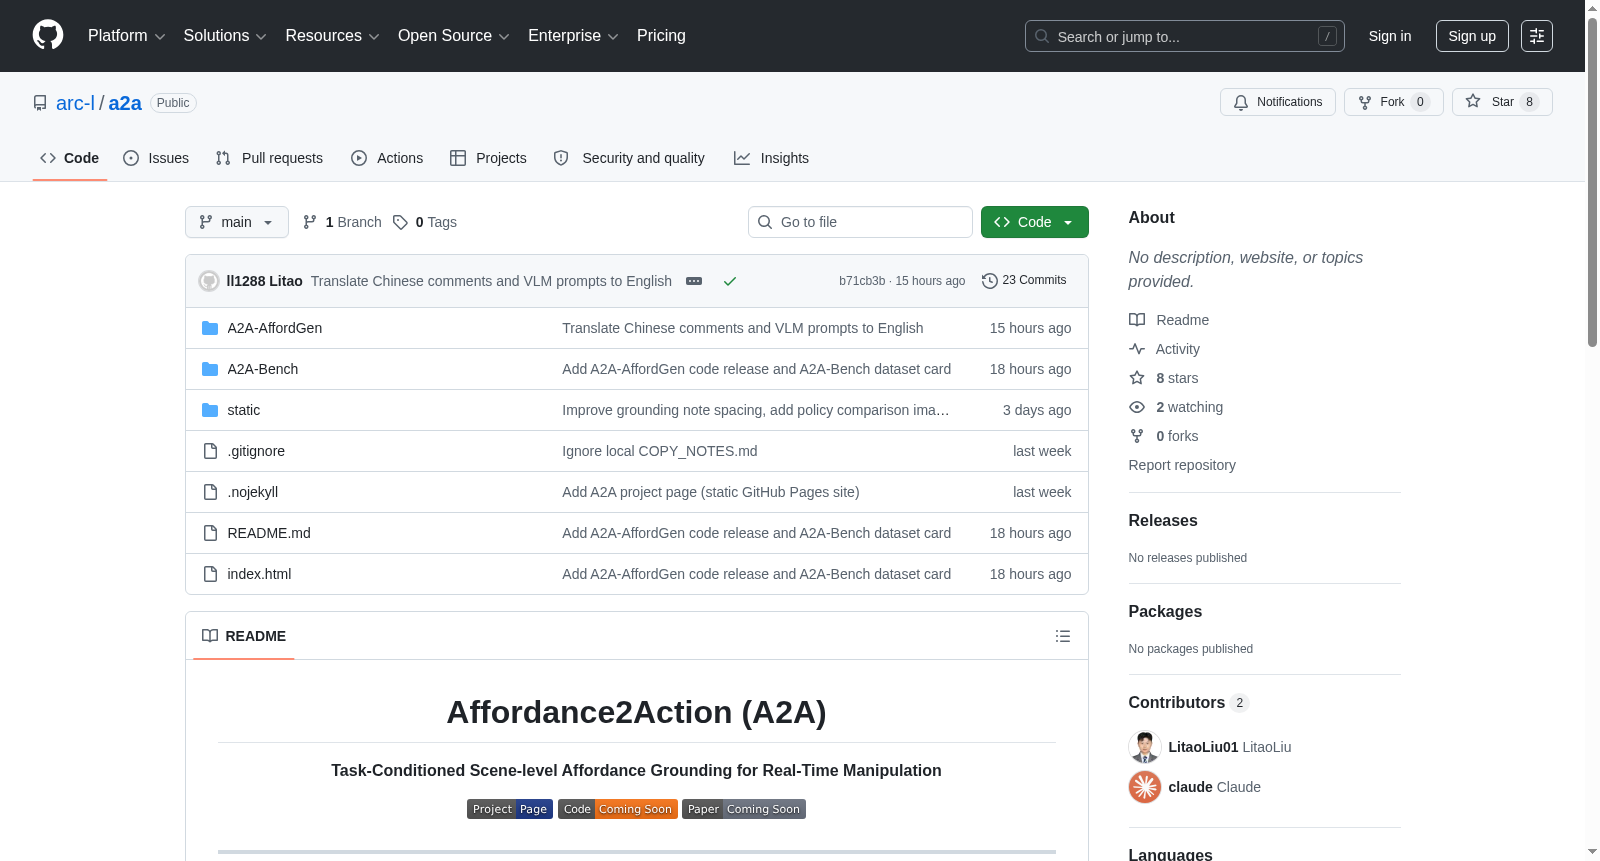Open the .gitignore file

click(256, 451)
